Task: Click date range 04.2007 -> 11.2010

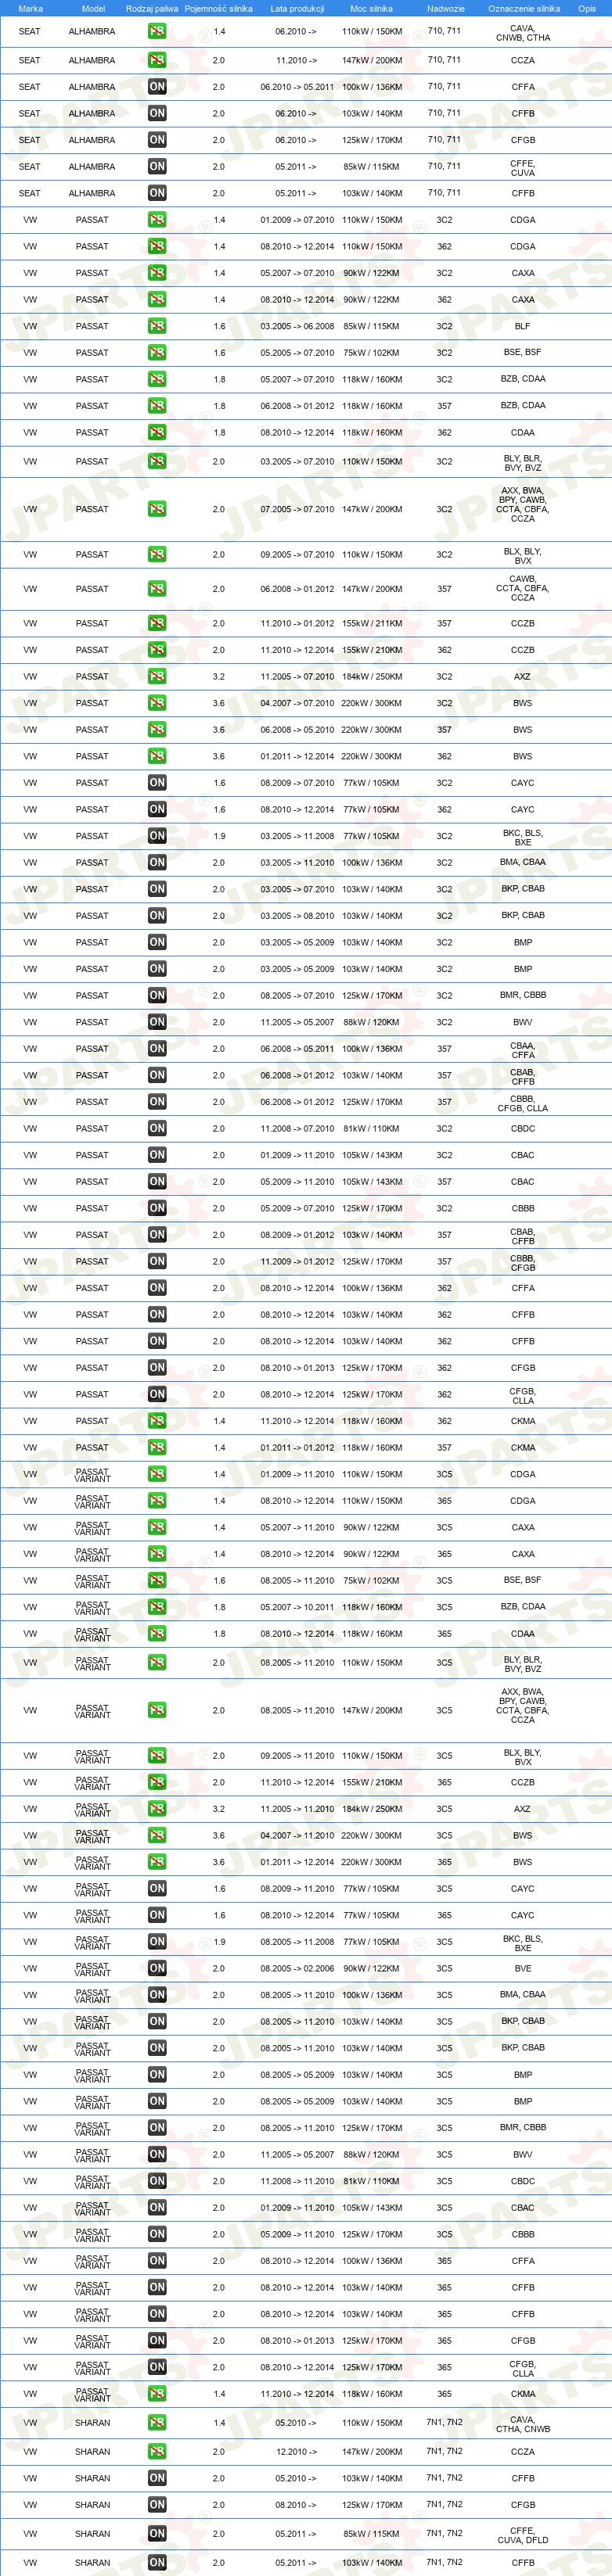Action: point(297,1836)
